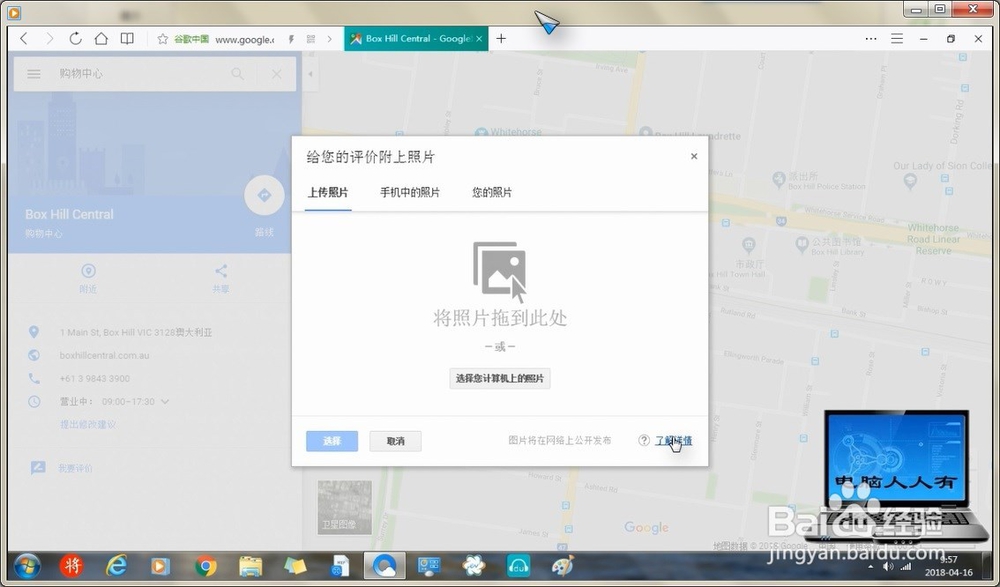The height and width of the screenshot is (587, 1000).
Task: Open a new browser tab
Action: coord(501,38)
